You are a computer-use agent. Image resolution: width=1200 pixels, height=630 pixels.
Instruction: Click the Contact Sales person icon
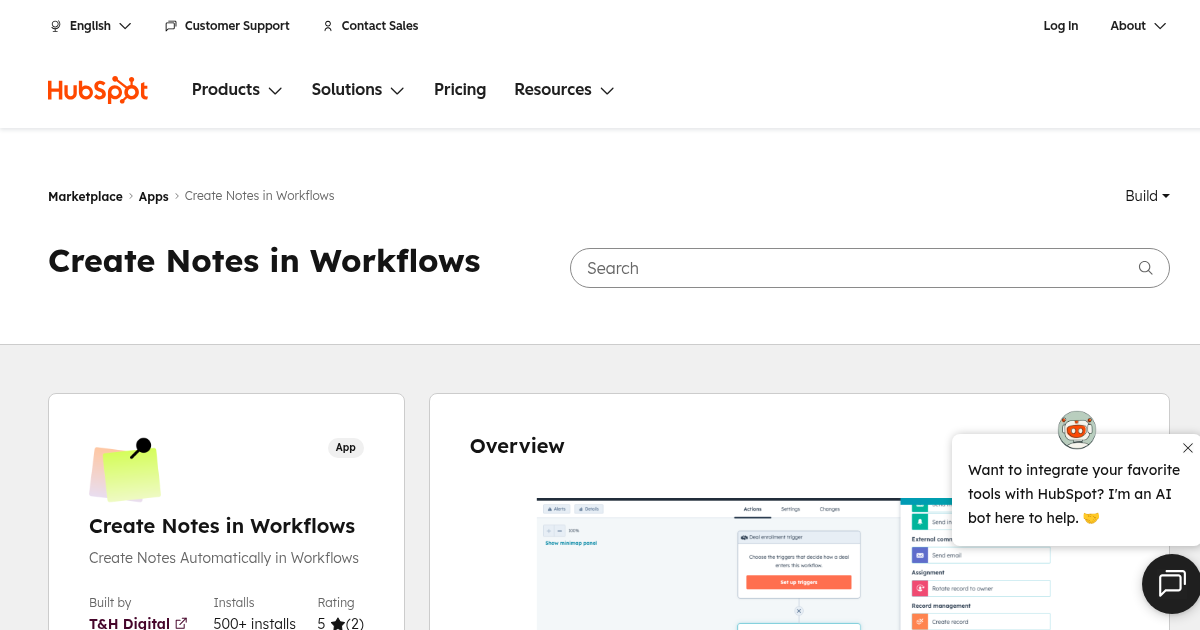(328, 26)
